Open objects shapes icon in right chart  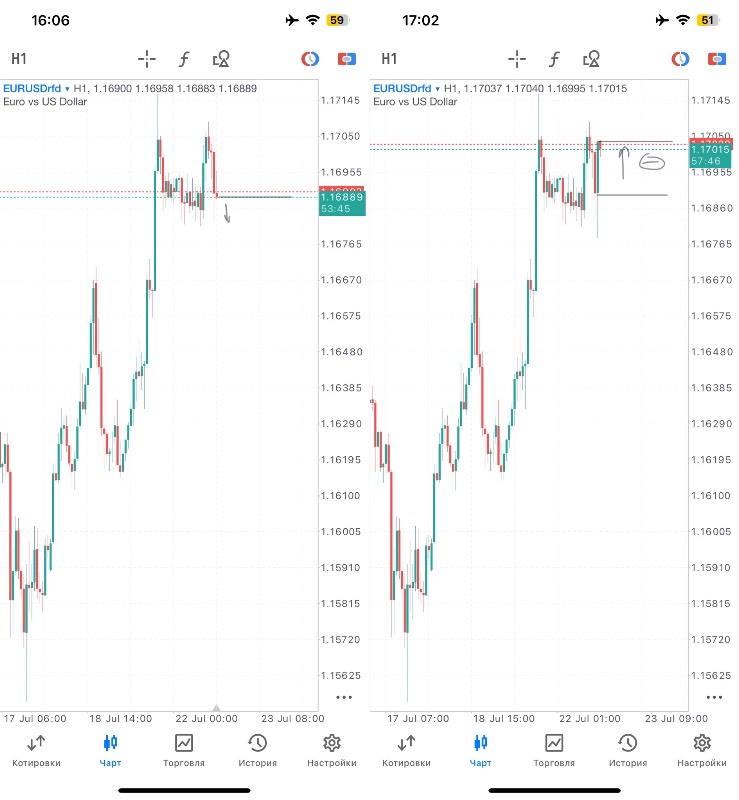[592, 59]
